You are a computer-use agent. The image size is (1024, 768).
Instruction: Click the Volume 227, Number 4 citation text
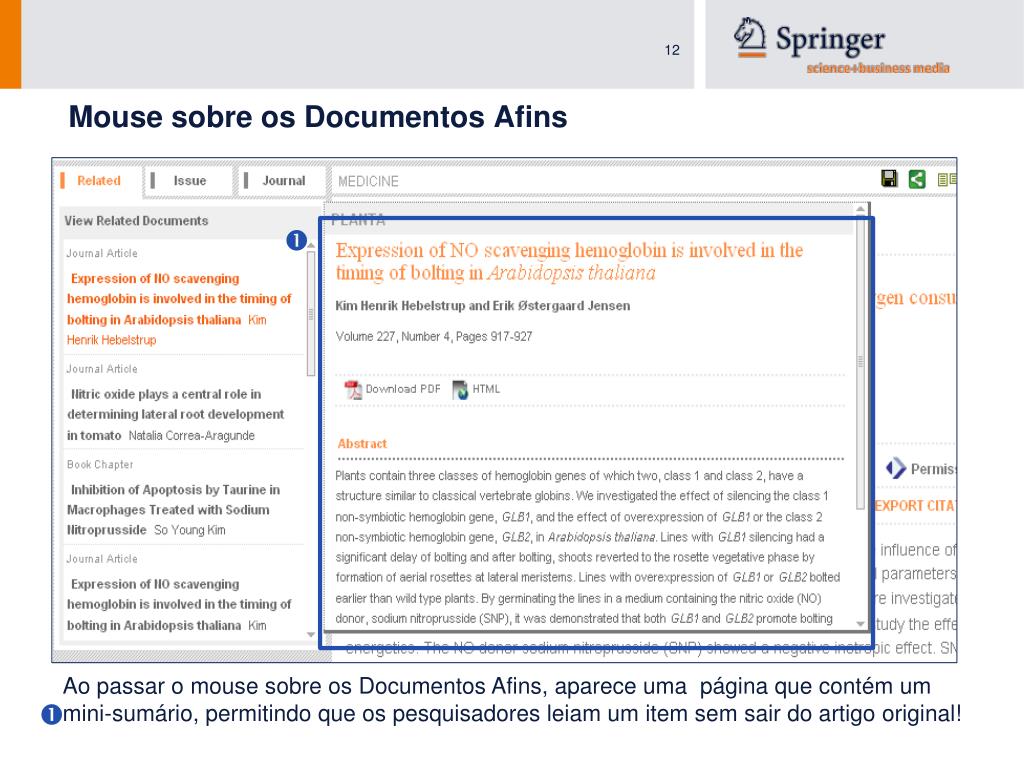[x=434, y=336]
